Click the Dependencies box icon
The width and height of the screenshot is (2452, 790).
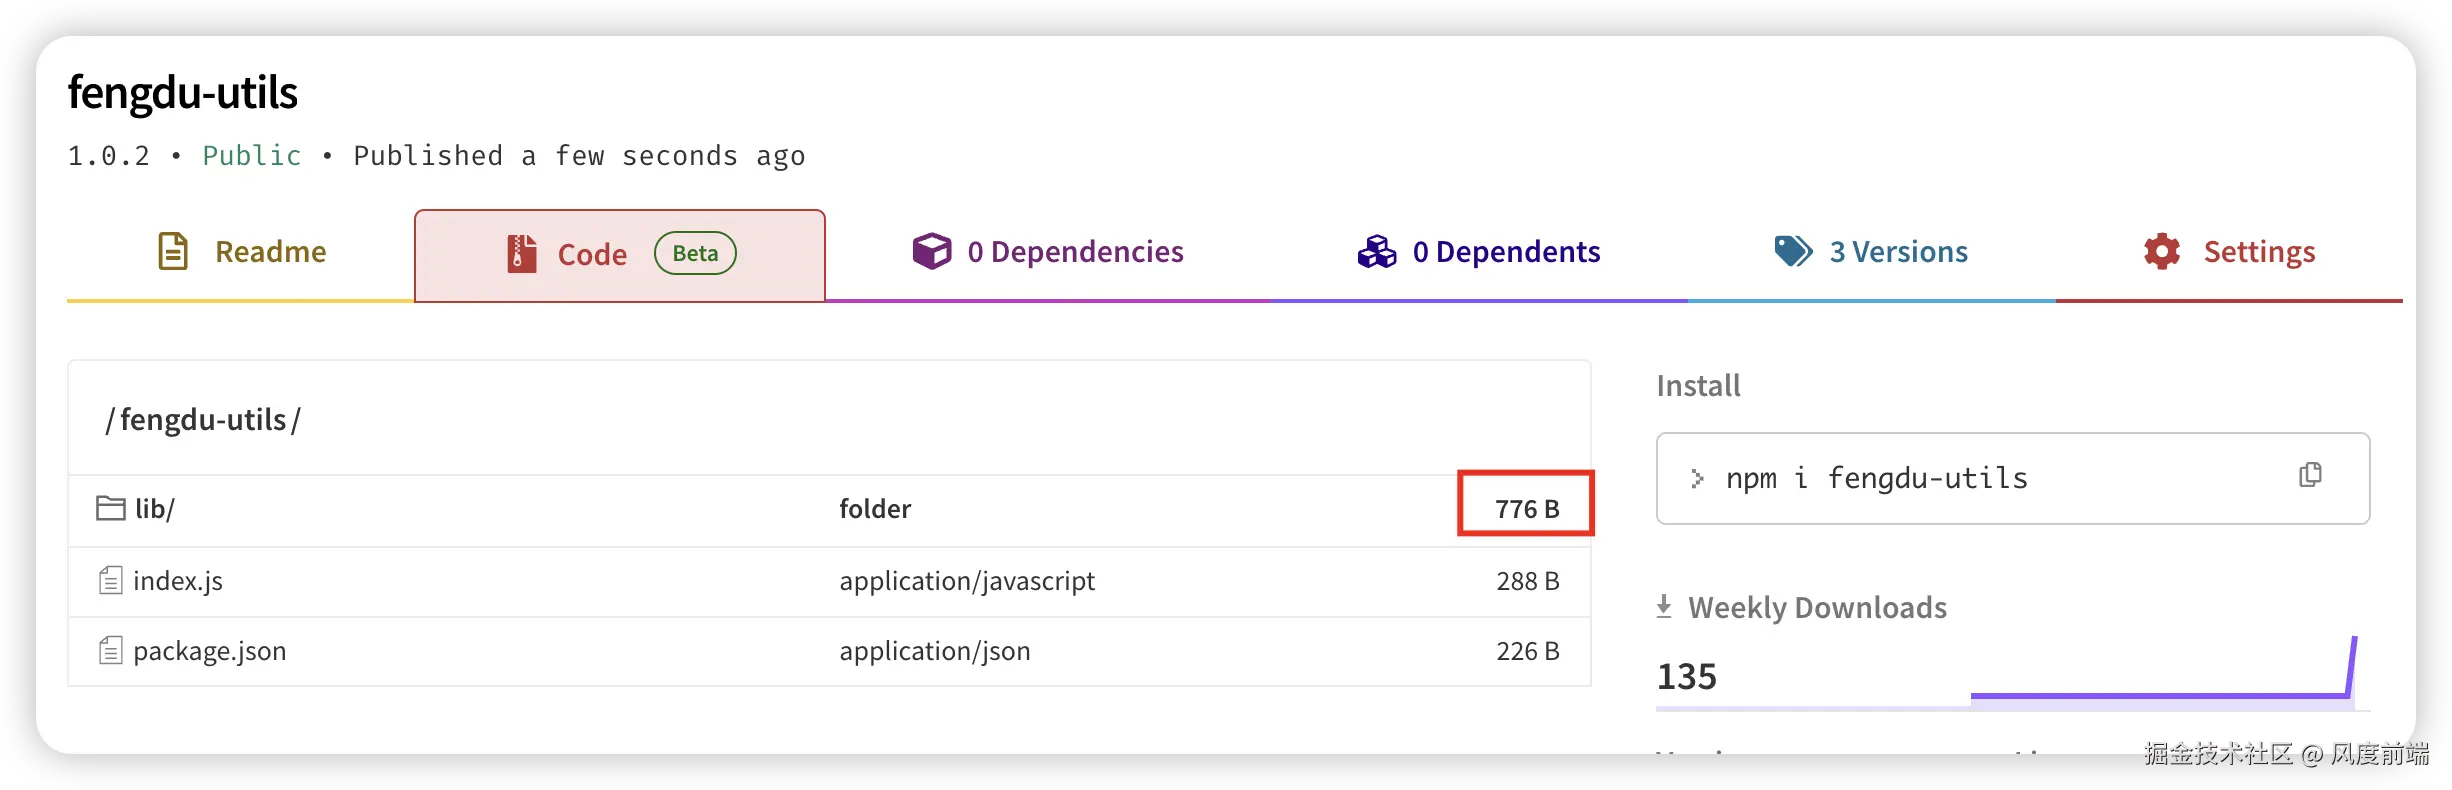[931, 251]
